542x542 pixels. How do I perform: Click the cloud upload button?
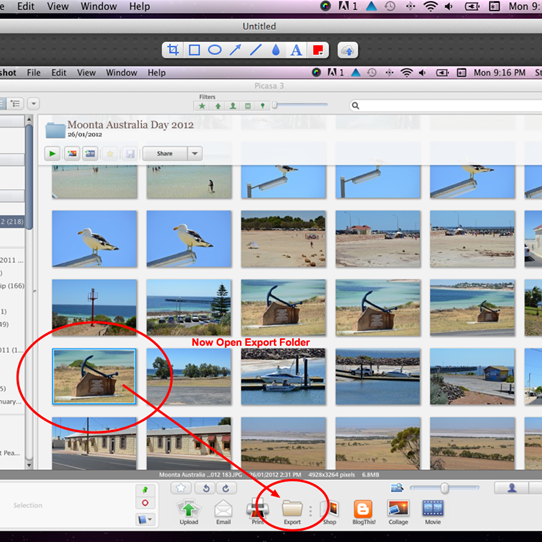point(348,50)
